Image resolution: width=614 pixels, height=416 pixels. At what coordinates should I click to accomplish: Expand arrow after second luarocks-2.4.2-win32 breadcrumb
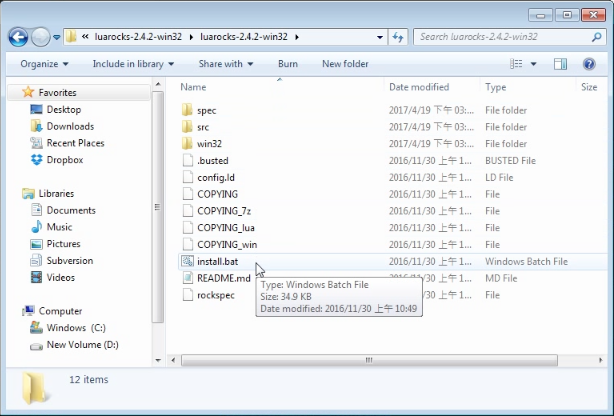click(297, 37)
